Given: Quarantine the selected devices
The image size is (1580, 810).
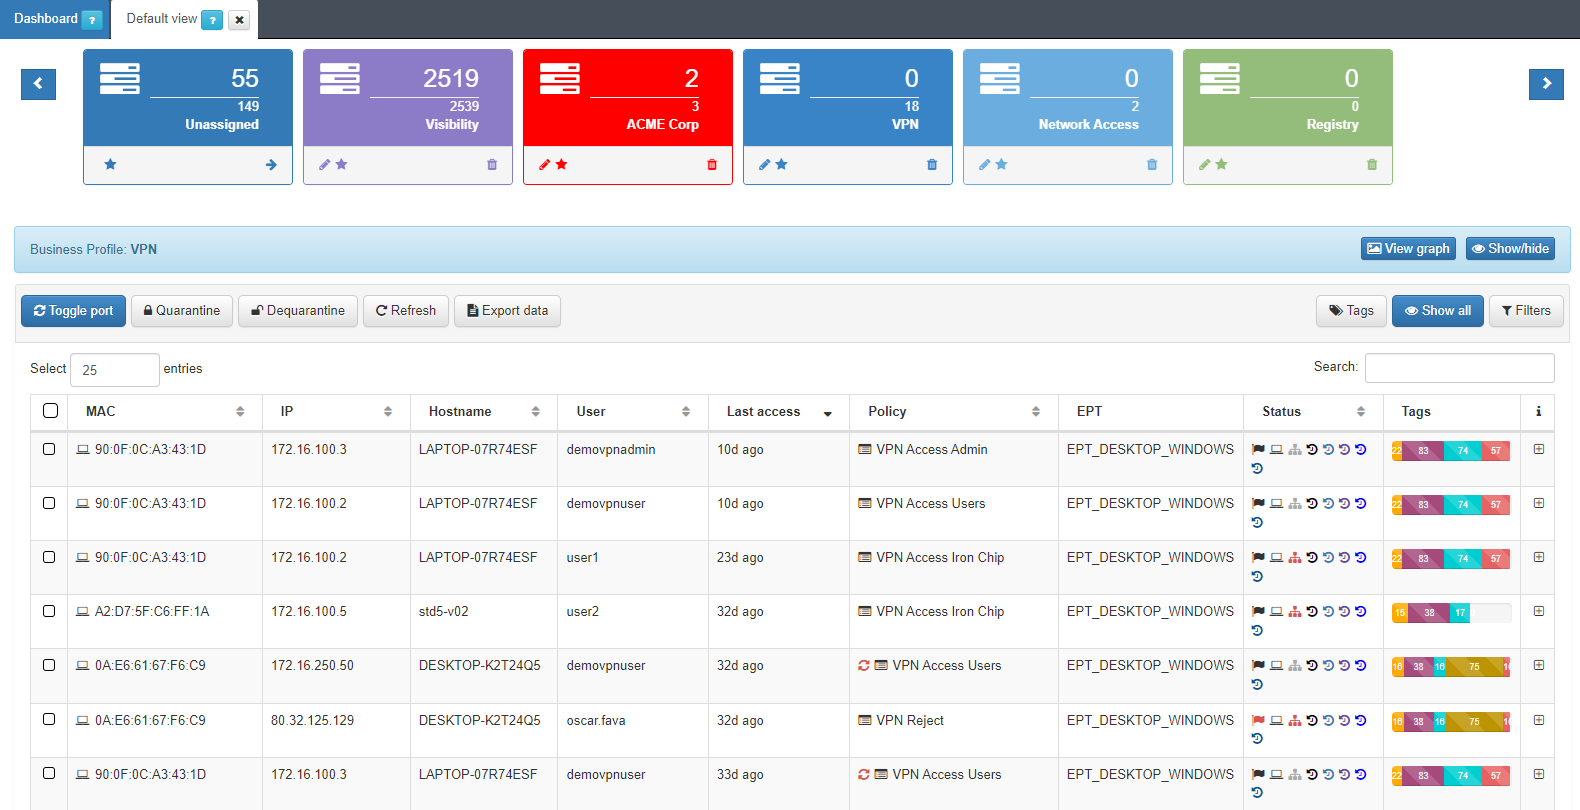Looking at the screenshot, I should (182, 311).
